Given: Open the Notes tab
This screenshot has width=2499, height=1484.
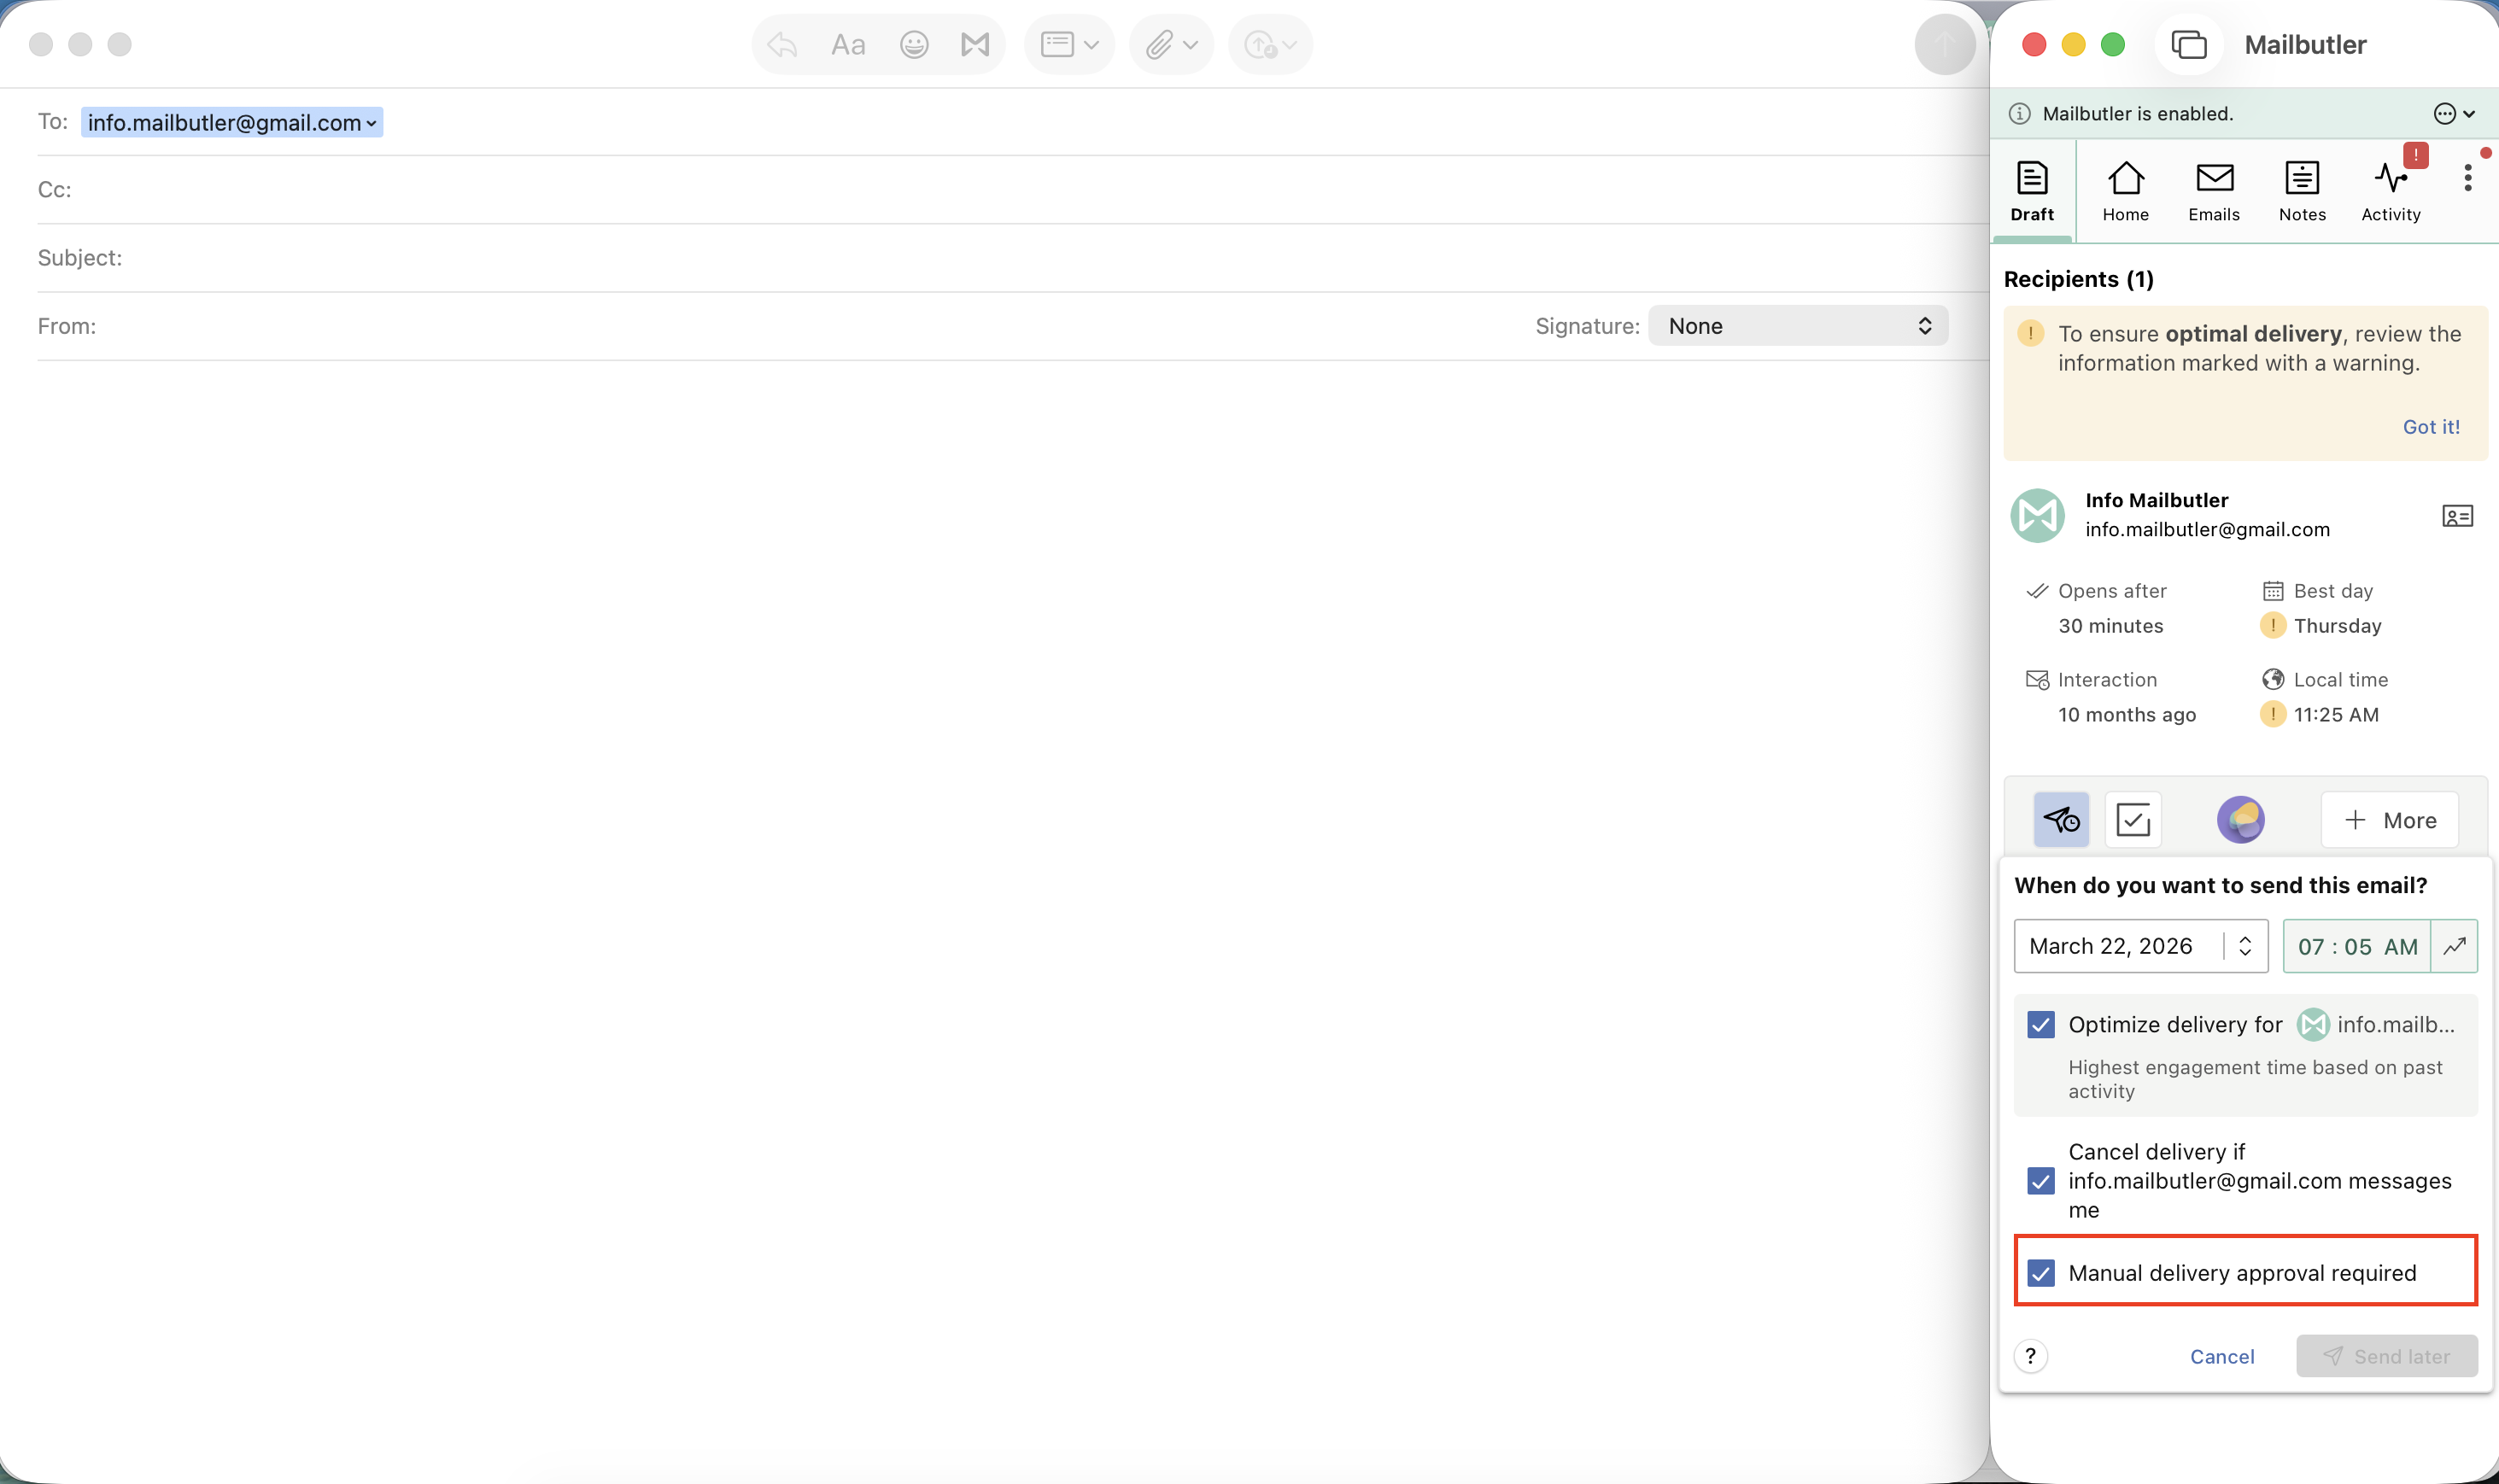Looking at the screenshot, I should (x=2302, y=190).
